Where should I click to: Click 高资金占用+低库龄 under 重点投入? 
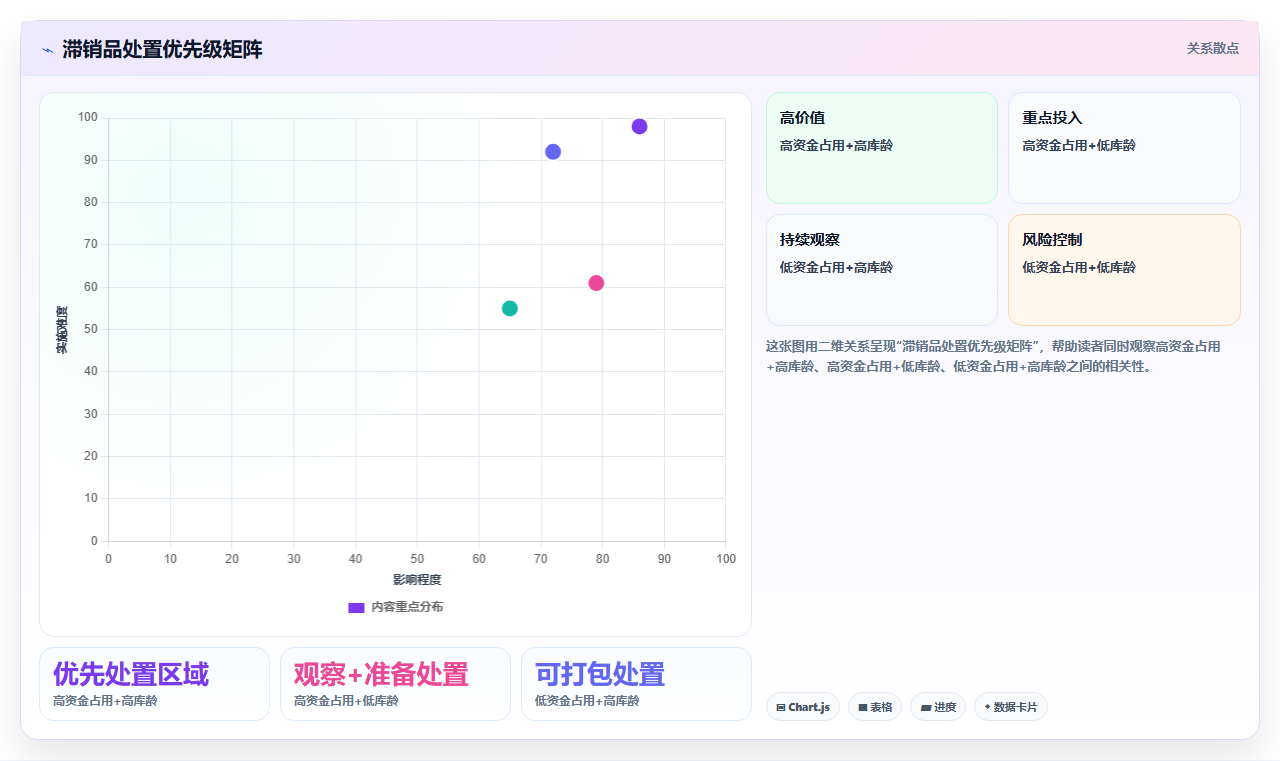coord(1079,146)
